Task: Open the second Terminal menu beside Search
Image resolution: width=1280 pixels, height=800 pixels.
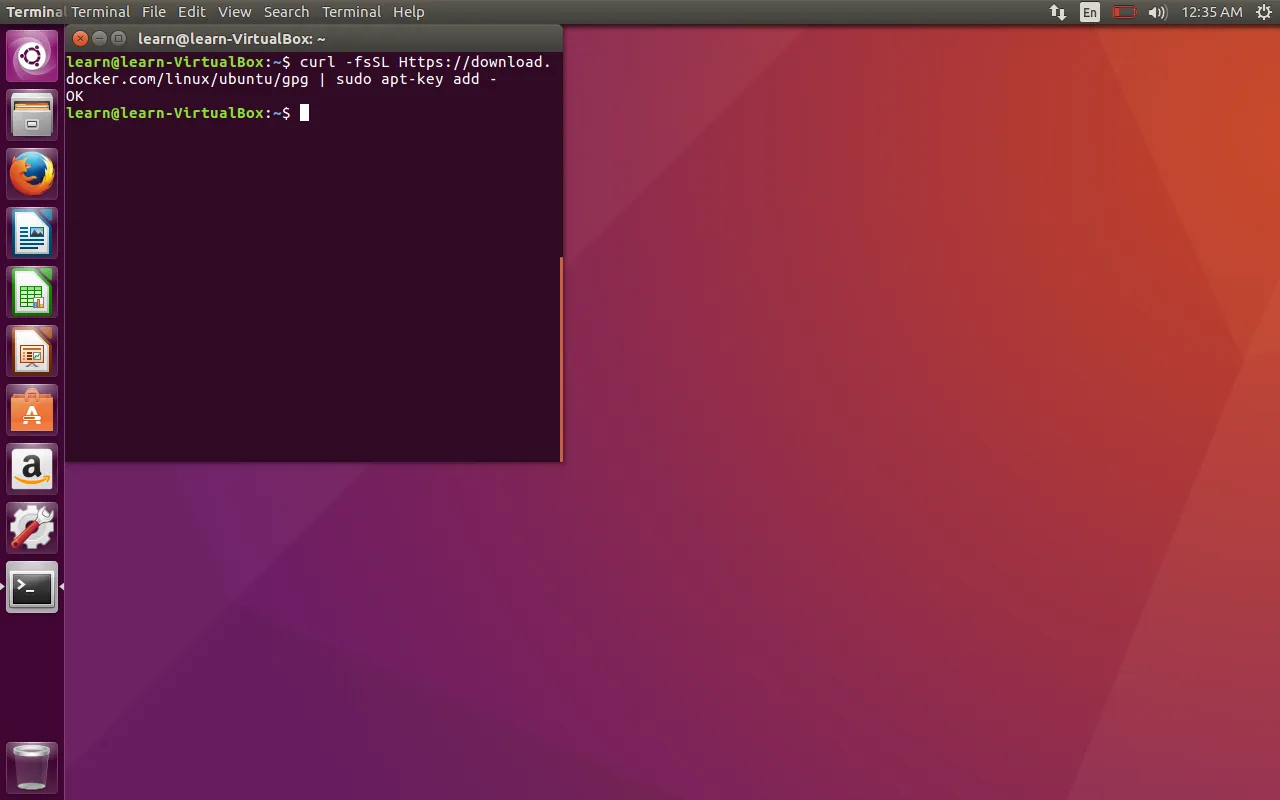Action: coord(351,12)
